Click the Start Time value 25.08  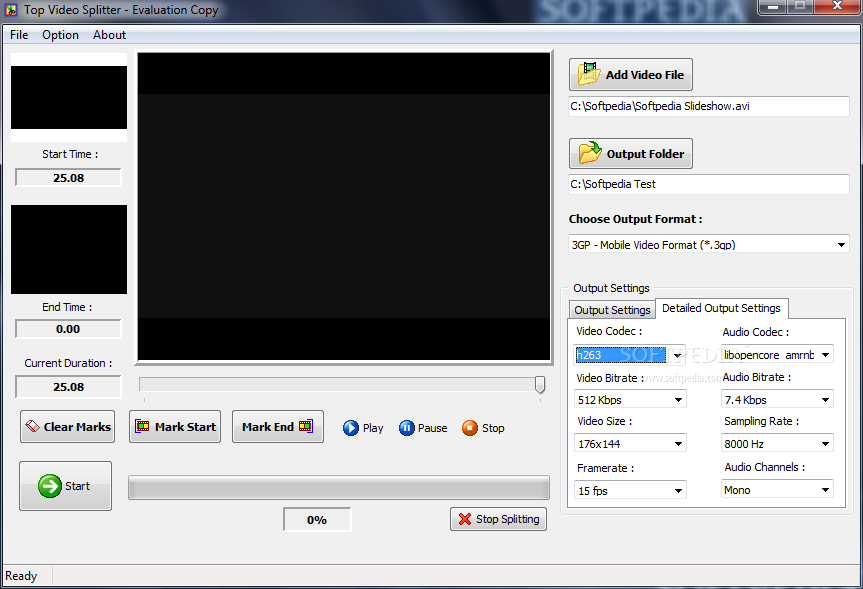click(68, 178)
